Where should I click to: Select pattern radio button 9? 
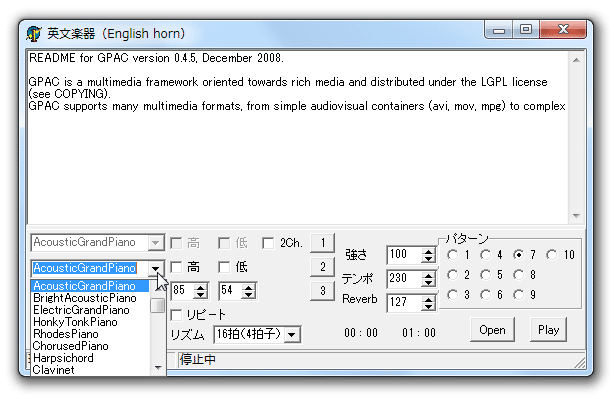pyautogui.click(x=518, y=295)
